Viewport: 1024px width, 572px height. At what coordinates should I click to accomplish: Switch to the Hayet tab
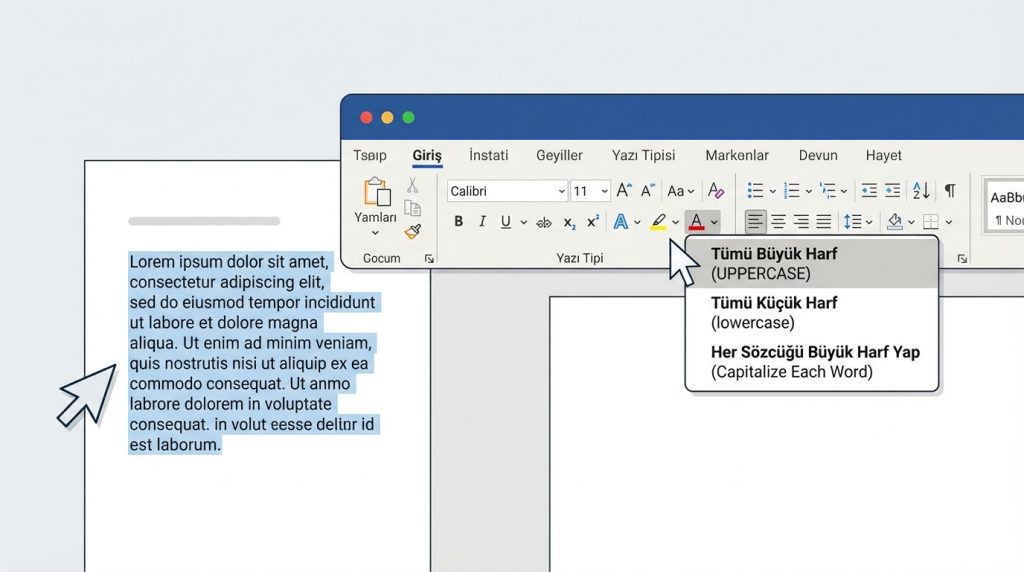click(x=884, y=155)
